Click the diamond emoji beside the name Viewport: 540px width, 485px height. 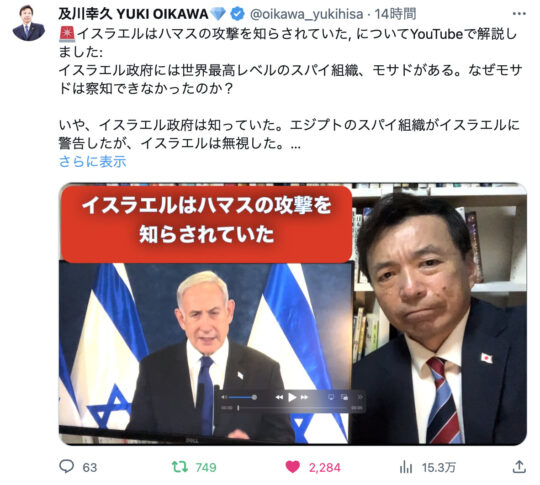point(218,14)
